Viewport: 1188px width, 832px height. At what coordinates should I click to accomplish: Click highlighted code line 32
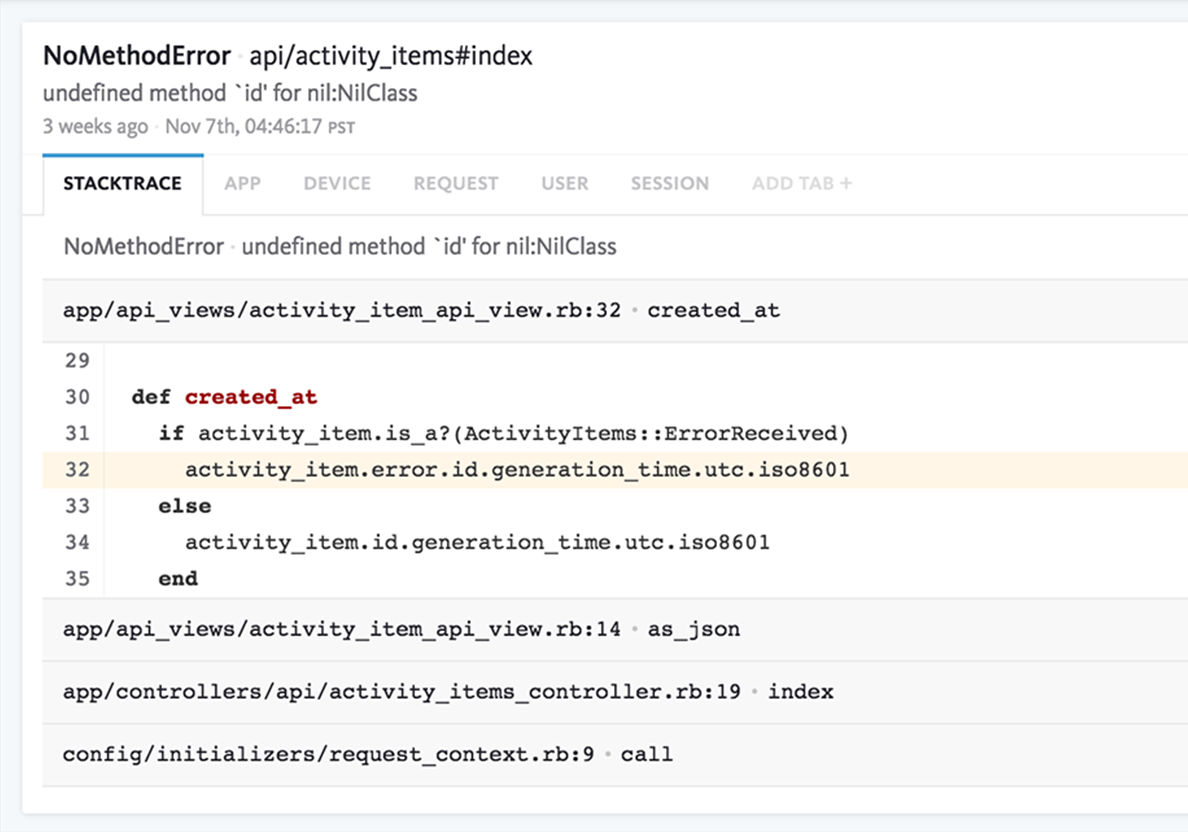tap(615, 470)
